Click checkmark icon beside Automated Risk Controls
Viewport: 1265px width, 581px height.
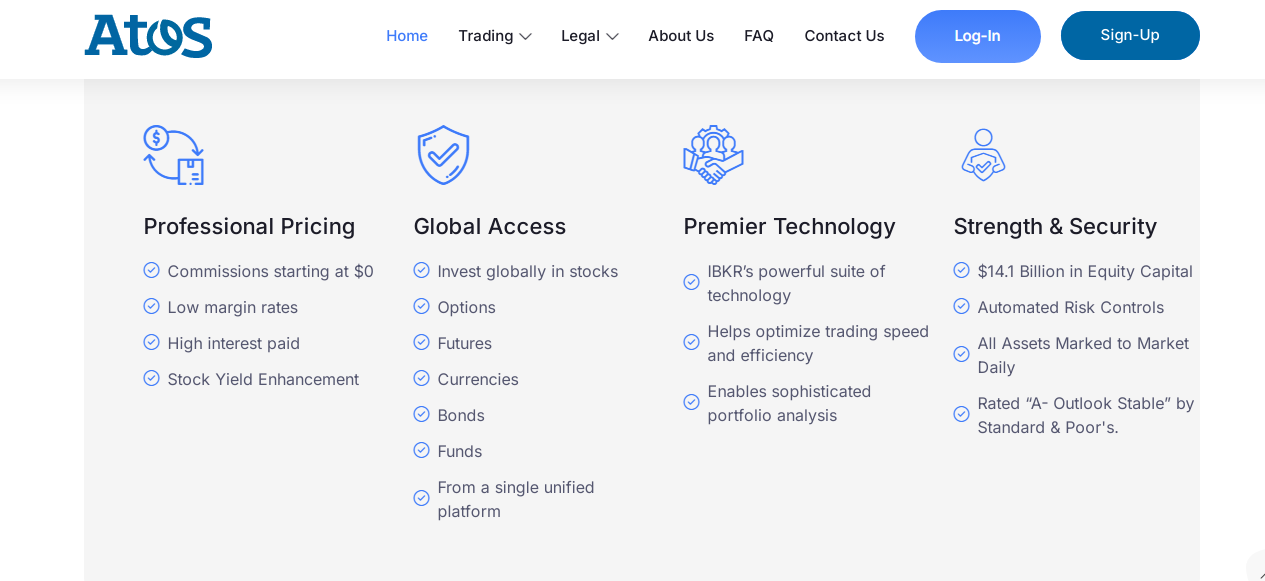coord(962,306)
